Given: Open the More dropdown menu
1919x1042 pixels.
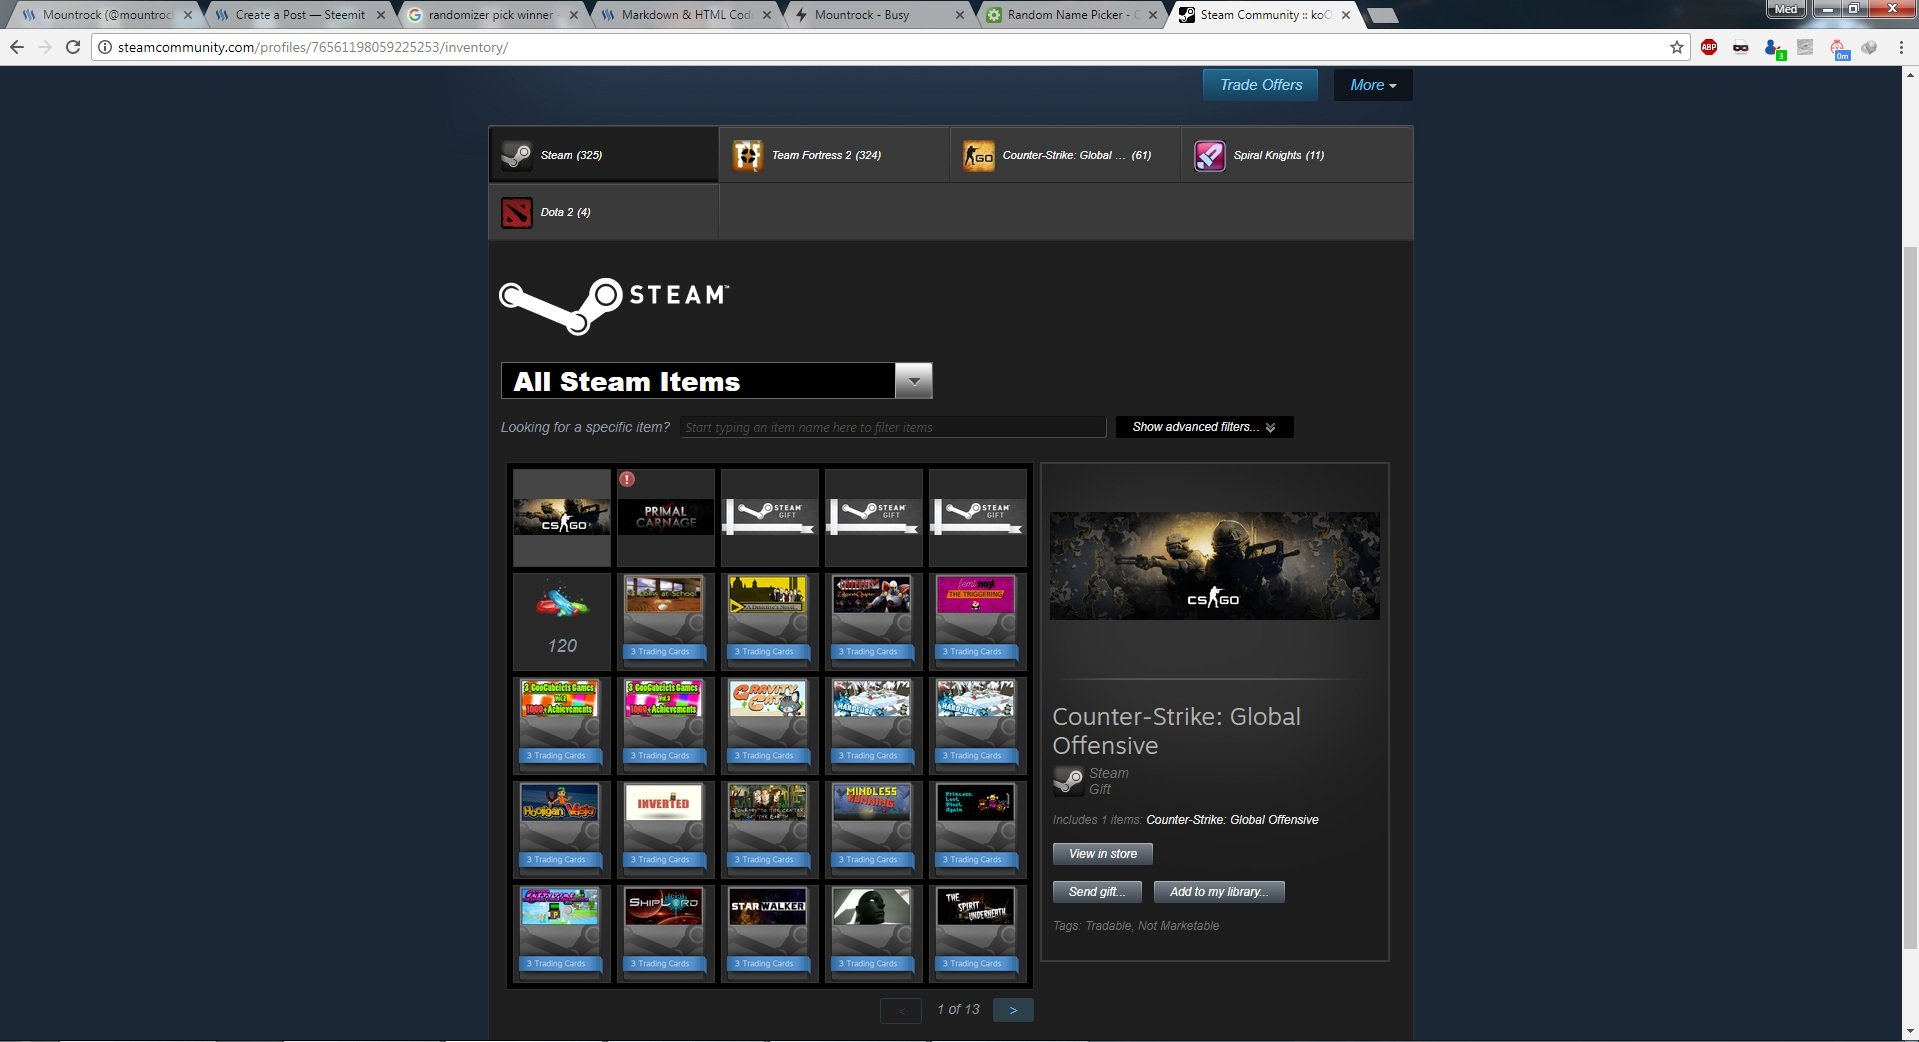Looking at the screenshot, I should point(1373,85).
